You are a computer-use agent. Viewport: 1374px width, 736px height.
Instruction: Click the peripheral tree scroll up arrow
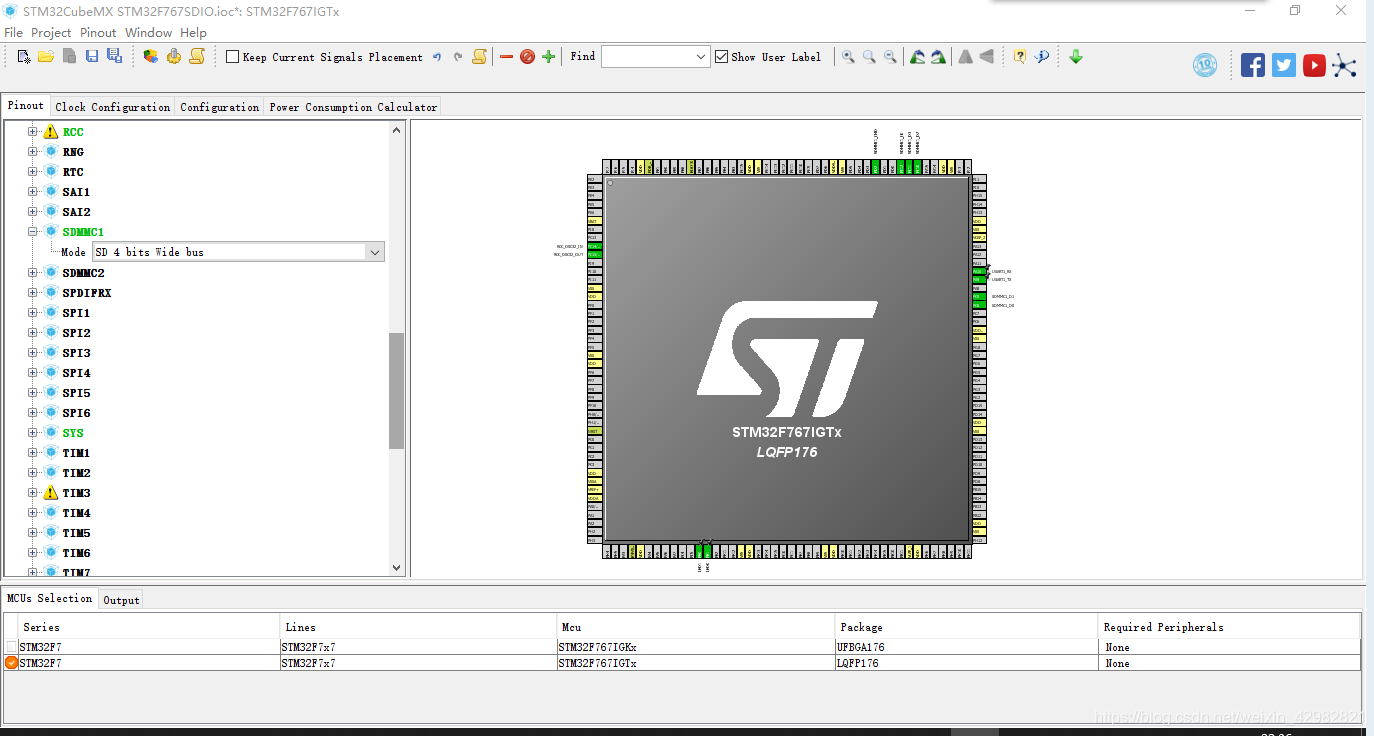tap(396, 130)
